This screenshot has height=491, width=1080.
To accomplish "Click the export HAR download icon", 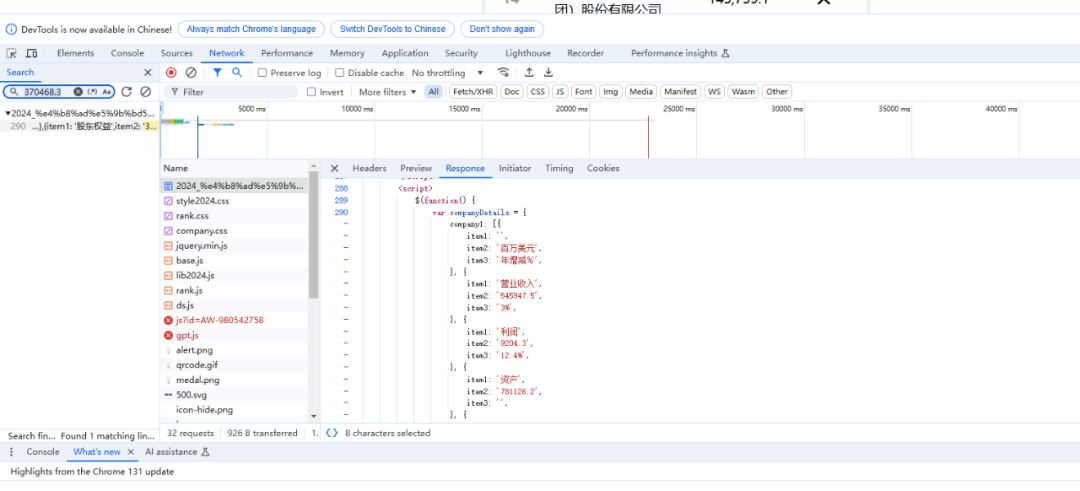I will [548, 72].
